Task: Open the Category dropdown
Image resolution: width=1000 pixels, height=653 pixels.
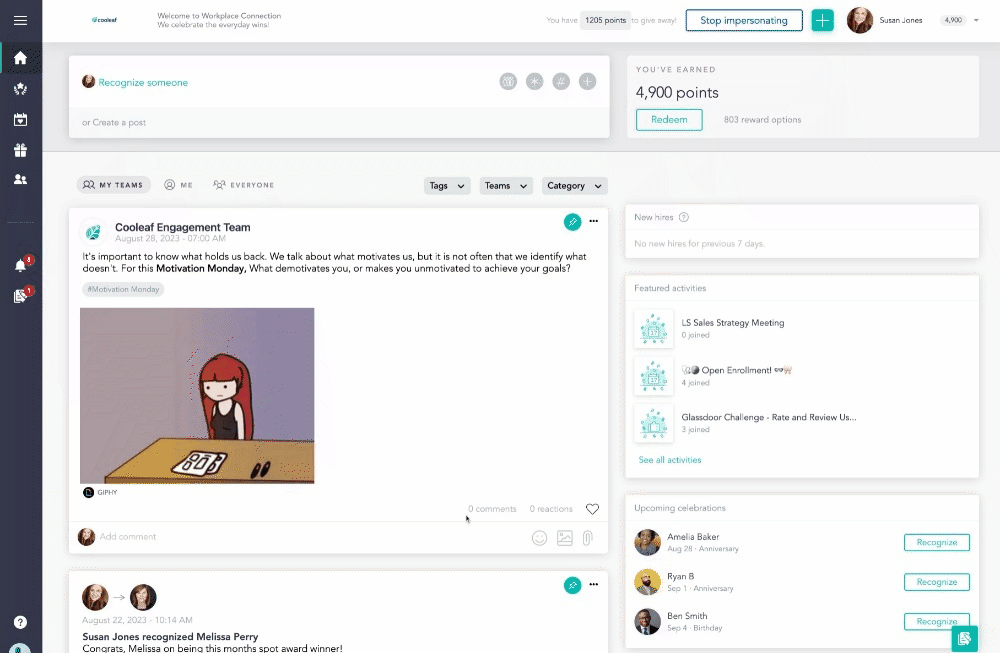Action: tap(574, 186)
